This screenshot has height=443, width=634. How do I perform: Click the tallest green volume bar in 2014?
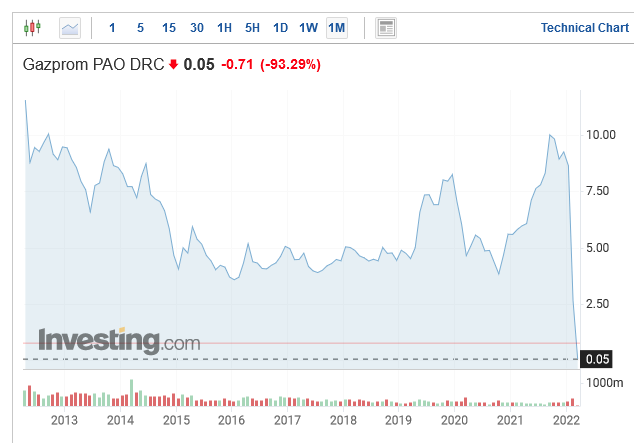pos(131,393)
